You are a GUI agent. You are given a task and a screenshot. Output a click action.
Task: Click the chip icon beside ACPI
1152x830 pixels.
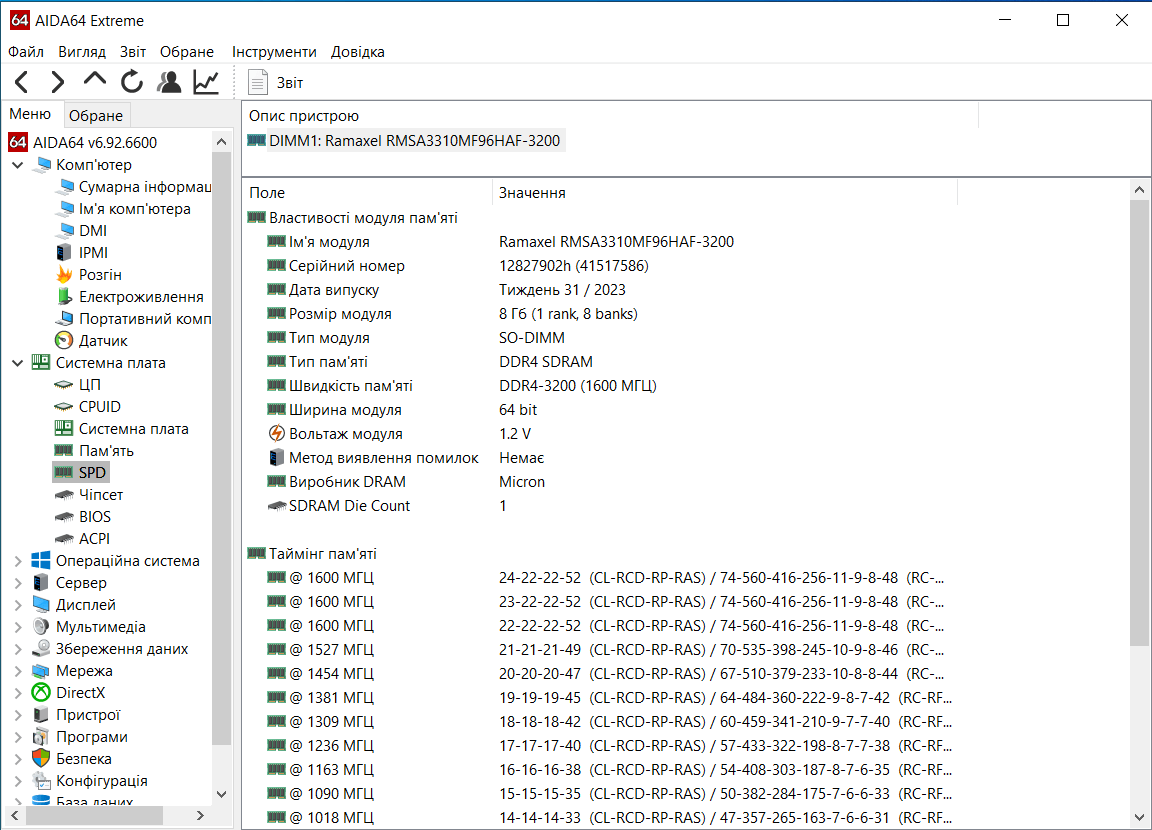coord(64,539)
